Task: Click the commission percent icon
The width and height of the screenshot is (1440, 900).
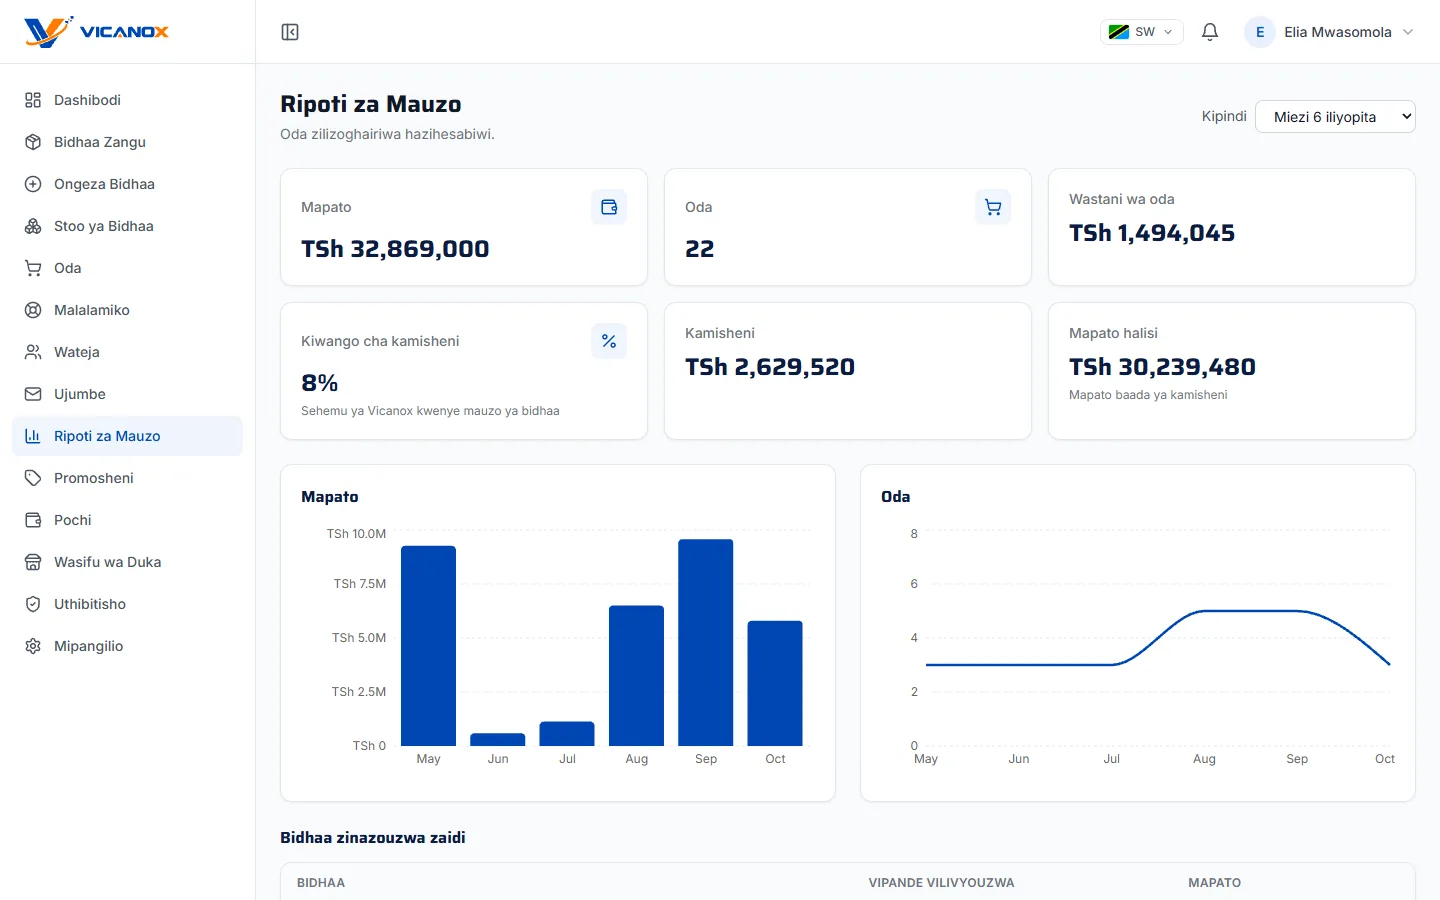Action: tap(609, 341)
